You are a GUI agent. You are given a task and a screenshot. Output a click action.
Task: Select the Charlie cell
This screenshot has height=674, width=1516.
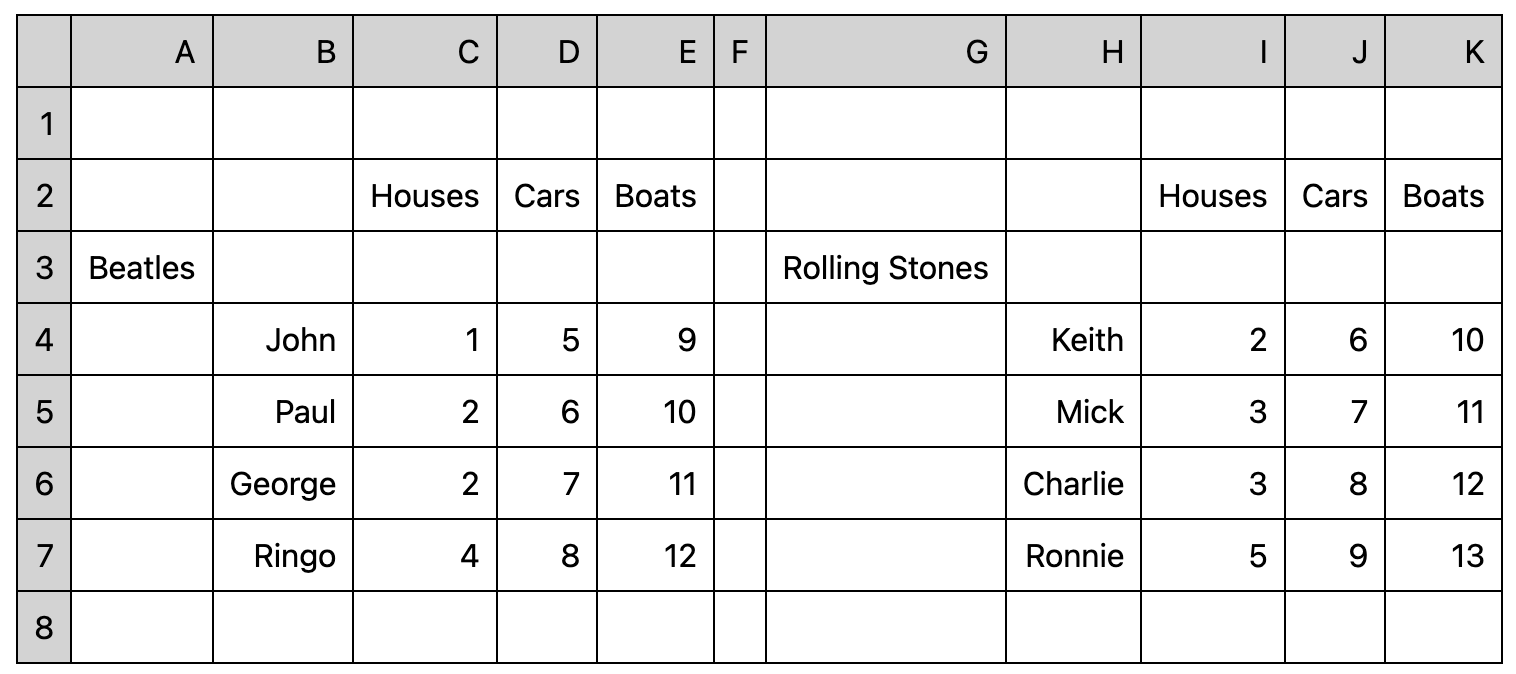click(x=1073, y=483)
